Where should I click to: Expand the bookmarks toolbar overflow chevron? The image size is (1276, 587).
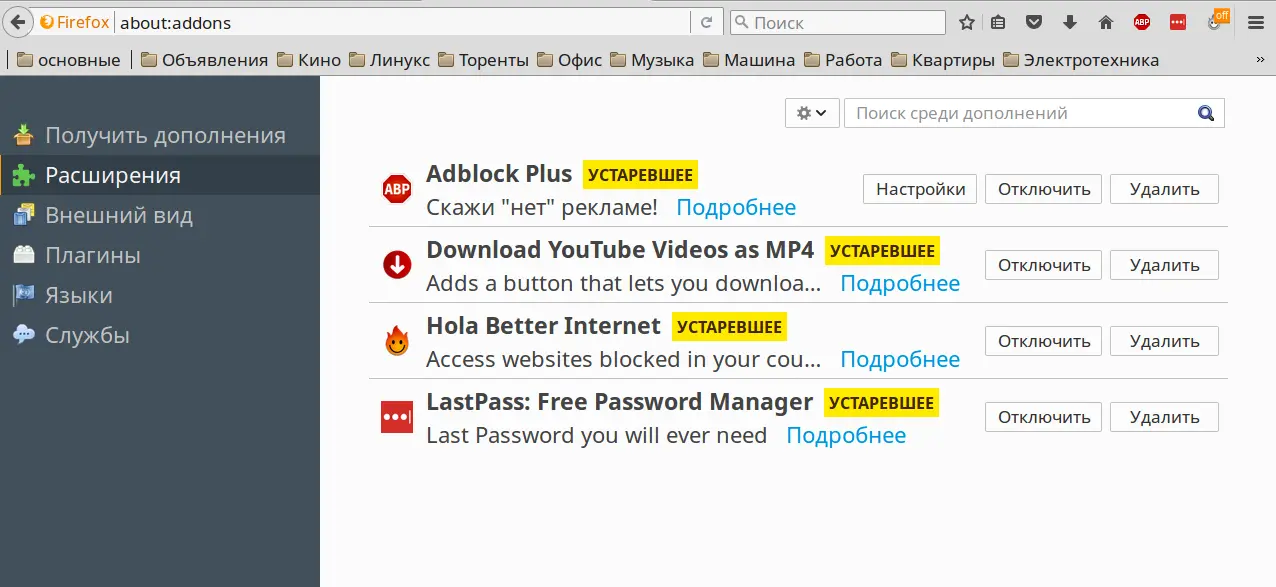(x=1260, y=60)
